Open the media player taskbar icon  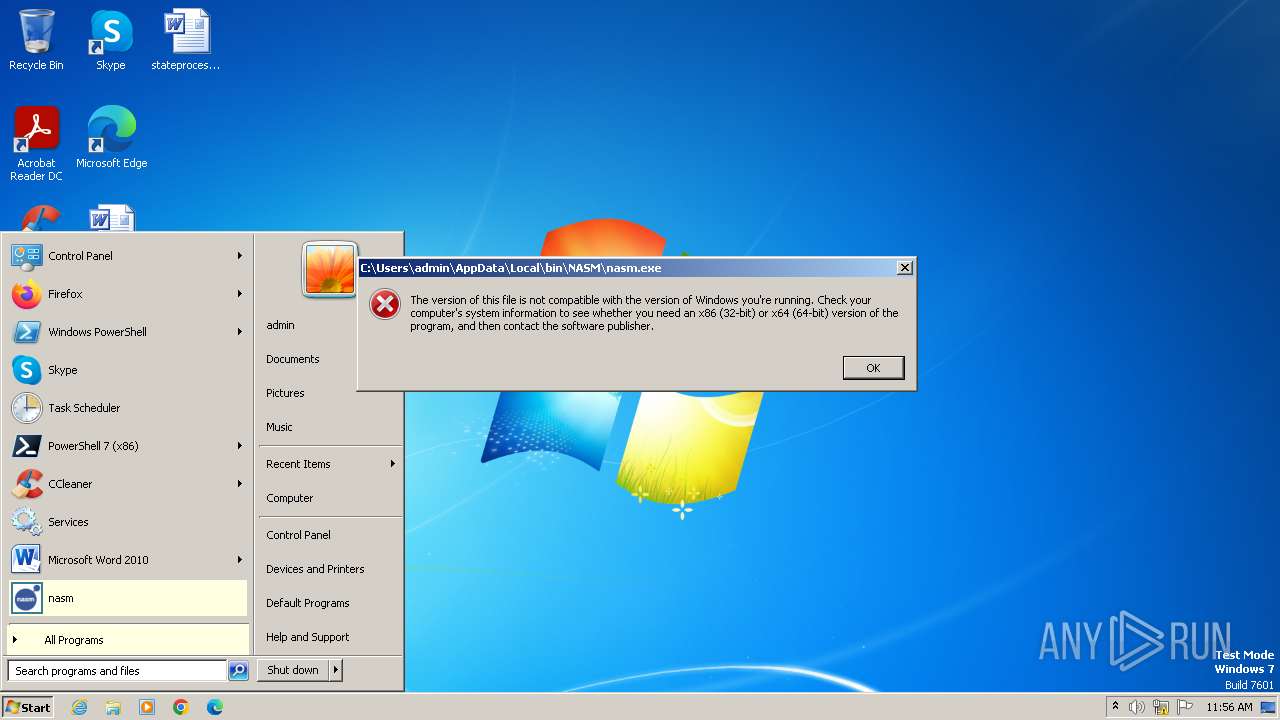(147, 707)
